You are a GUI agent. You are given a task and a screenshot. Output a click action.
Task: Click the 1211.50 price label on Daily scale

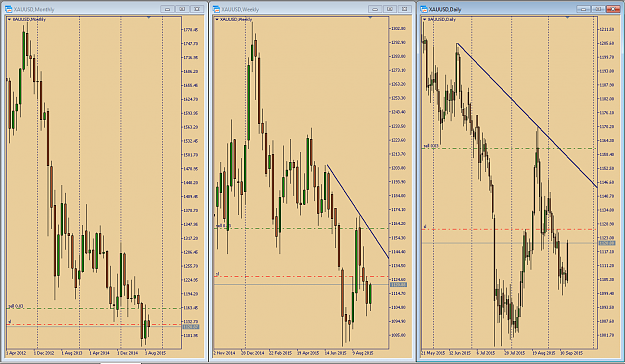coord(607,30)
